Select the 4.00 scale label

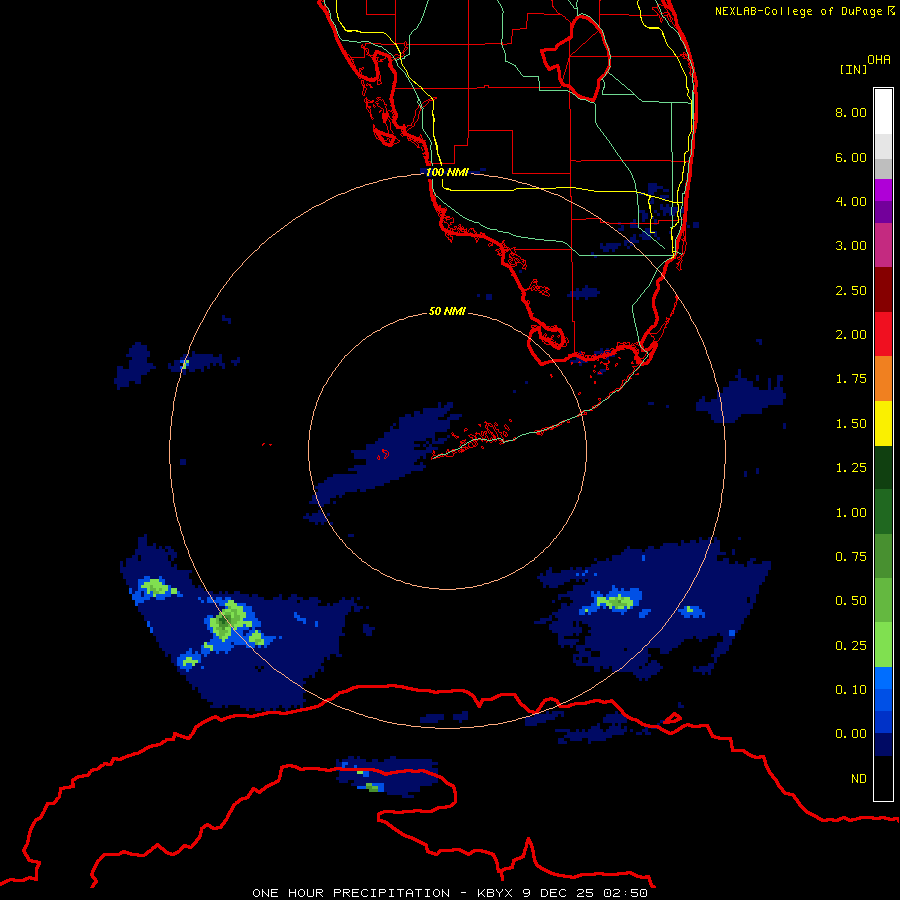[851, 201]
